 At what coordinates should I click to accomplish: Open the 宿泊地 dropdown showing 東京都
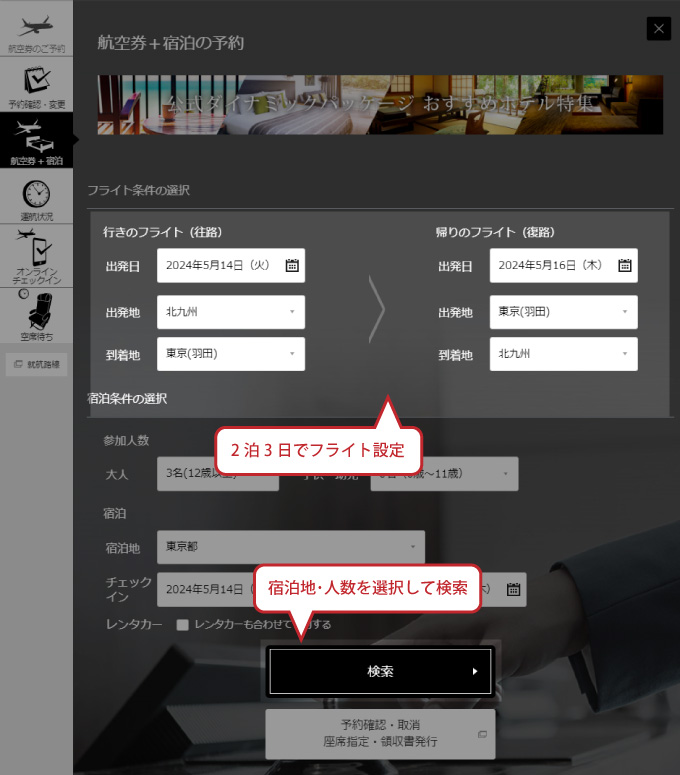(290, 547)
